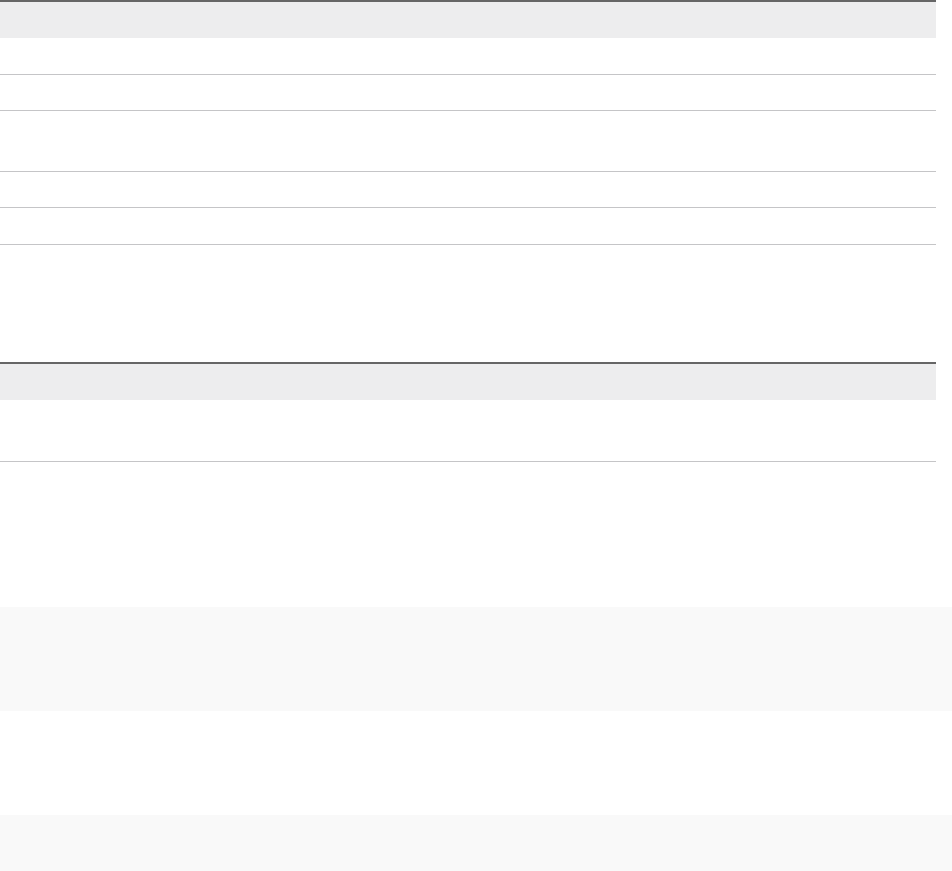Image resolution: width=952 pixels, height=871 pixels.
Task: Click the dark top border line of the lower table
Action: [x=468, y=362]
